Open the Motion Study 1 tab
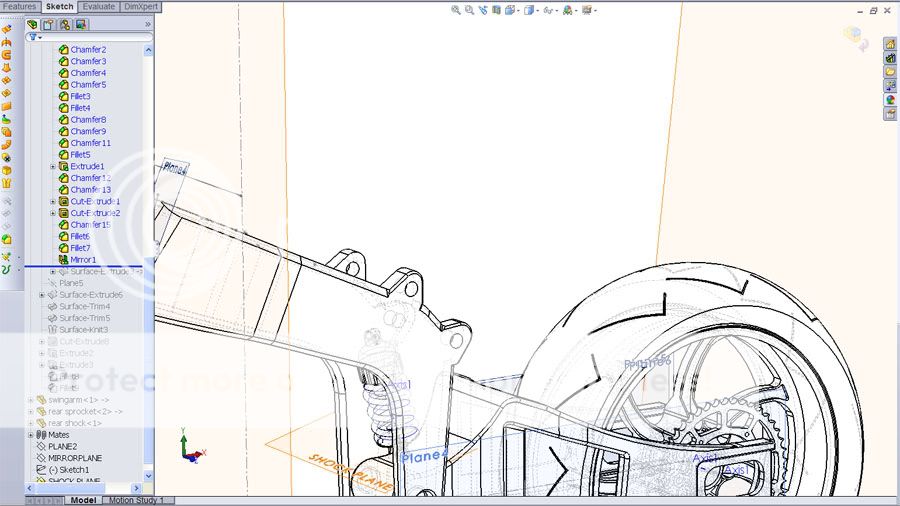This screenshot has width=900, height=506. pyautogui.click(x=137, y=500)
